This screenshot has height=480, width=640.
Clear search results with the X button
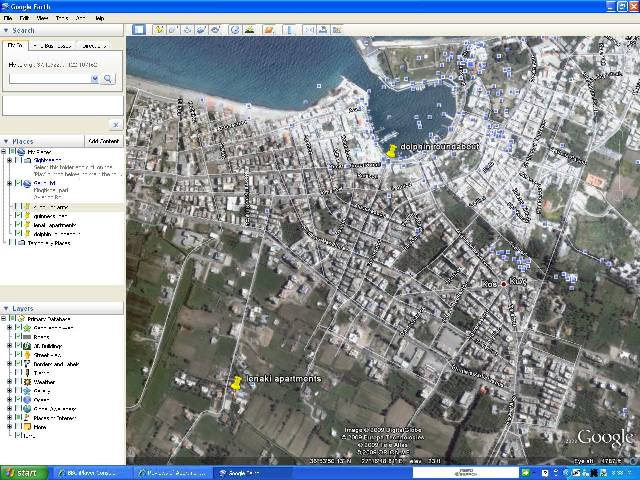pos(116,124)
